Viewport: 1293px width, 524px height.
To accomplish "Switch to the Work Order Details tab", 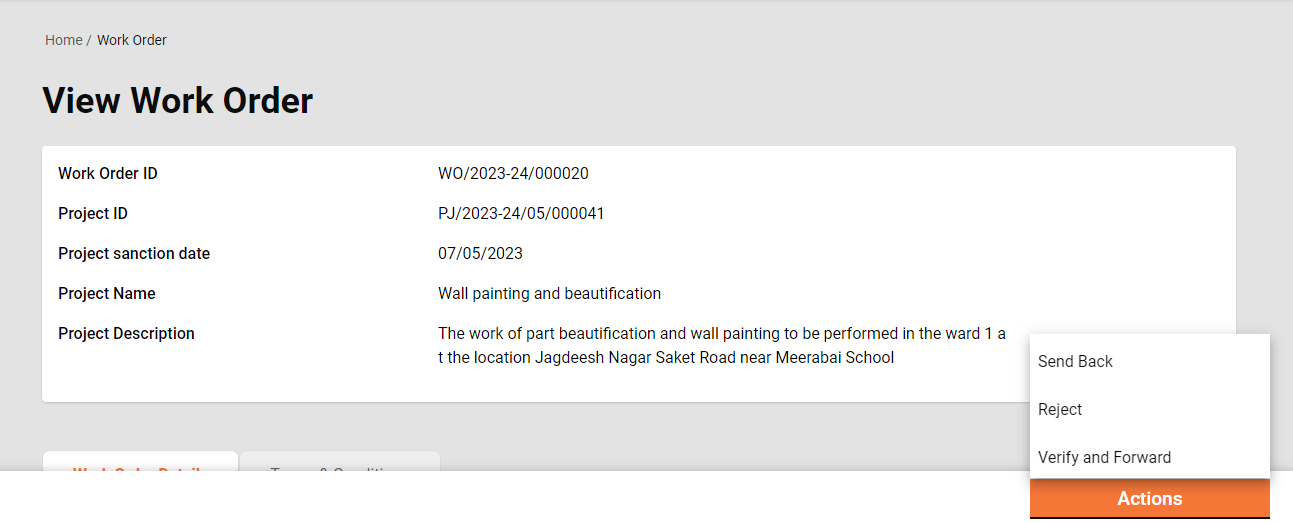I will [x=140, y=462].
